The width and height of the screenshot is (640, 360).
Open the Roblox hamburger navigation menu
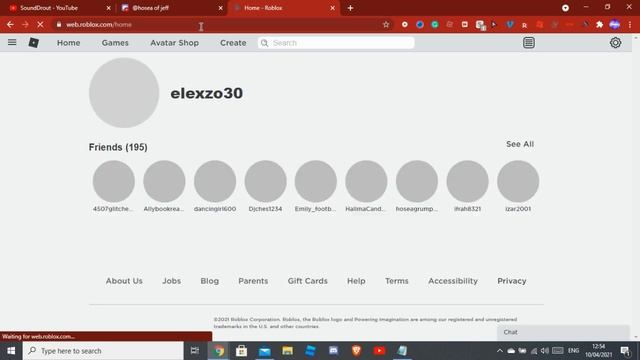pyautogui.click(x=12, y=42)
